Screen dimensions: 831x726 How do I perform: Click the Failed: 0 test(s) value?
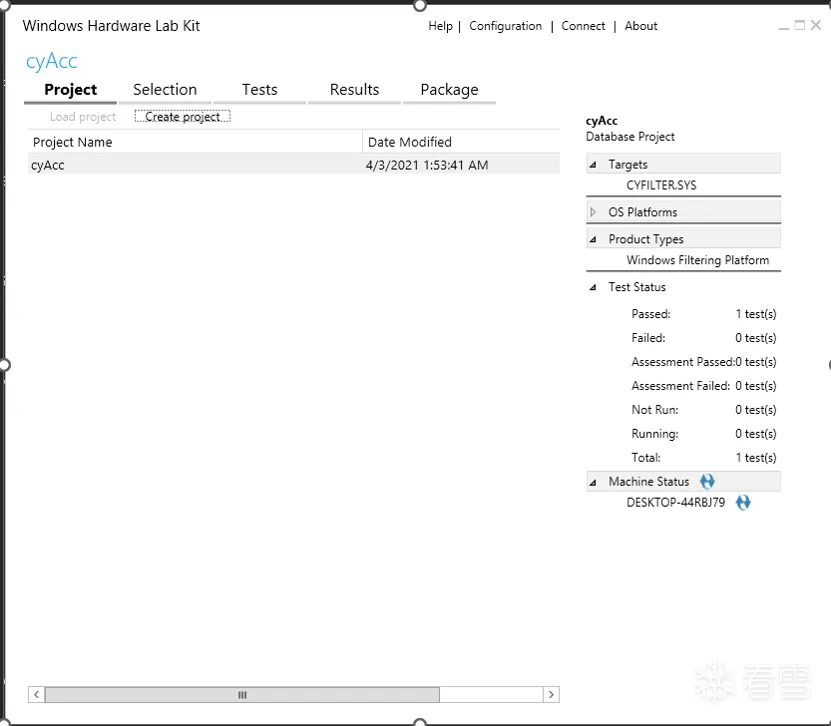pyautogui.click(x=756, y=338)
